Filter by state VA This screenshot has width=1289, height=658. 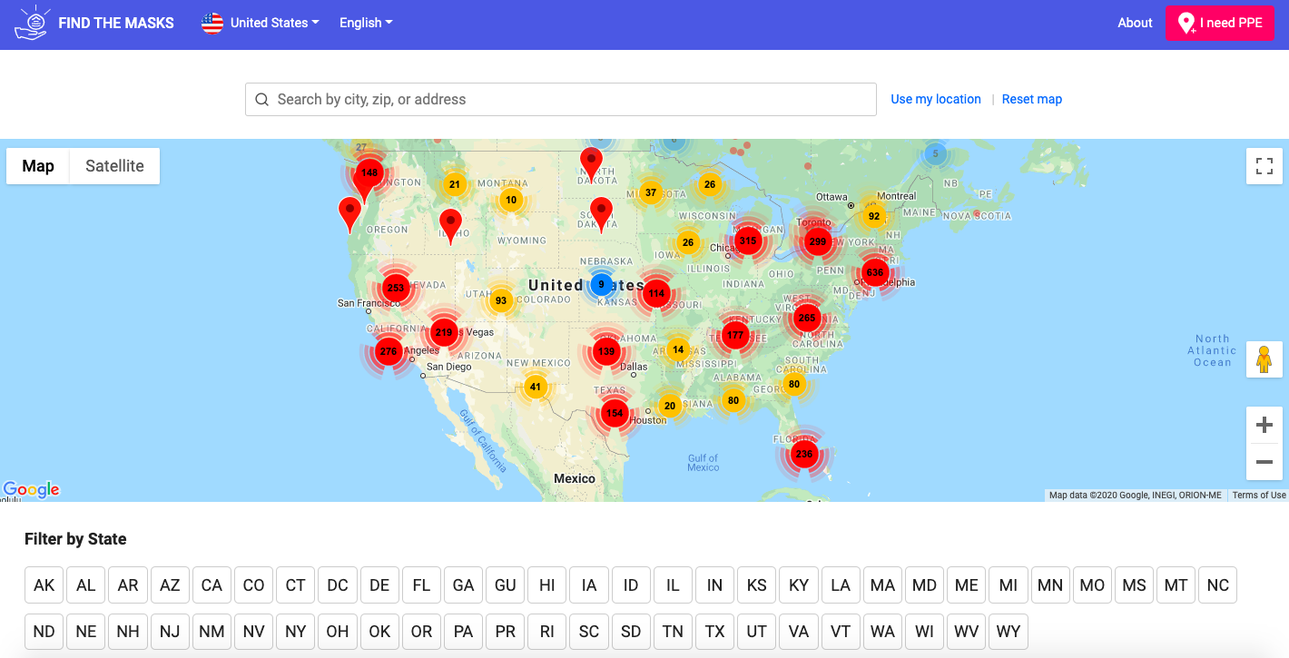[798, 632]
